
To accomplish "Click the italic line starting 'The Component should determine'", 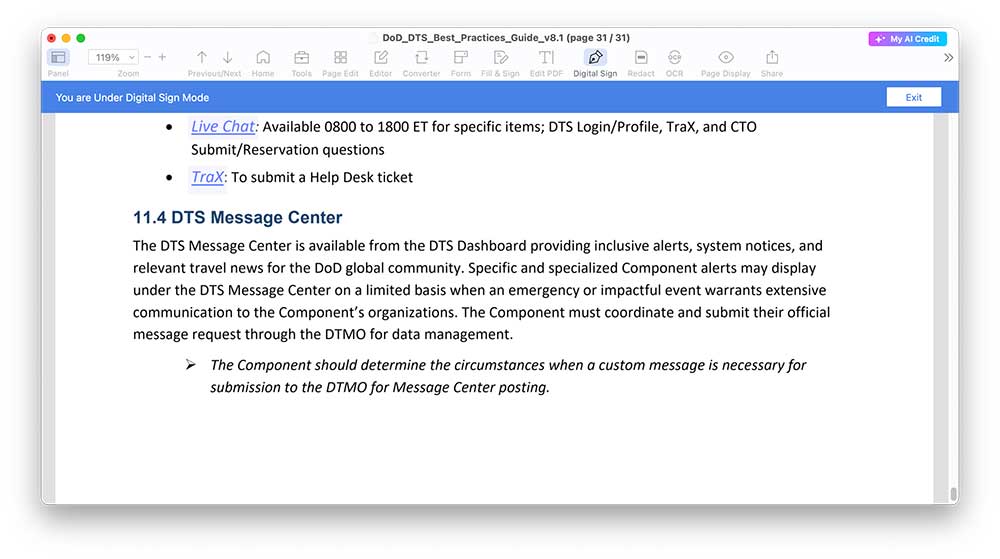I will pyautogui.click(x=508, y=365).
